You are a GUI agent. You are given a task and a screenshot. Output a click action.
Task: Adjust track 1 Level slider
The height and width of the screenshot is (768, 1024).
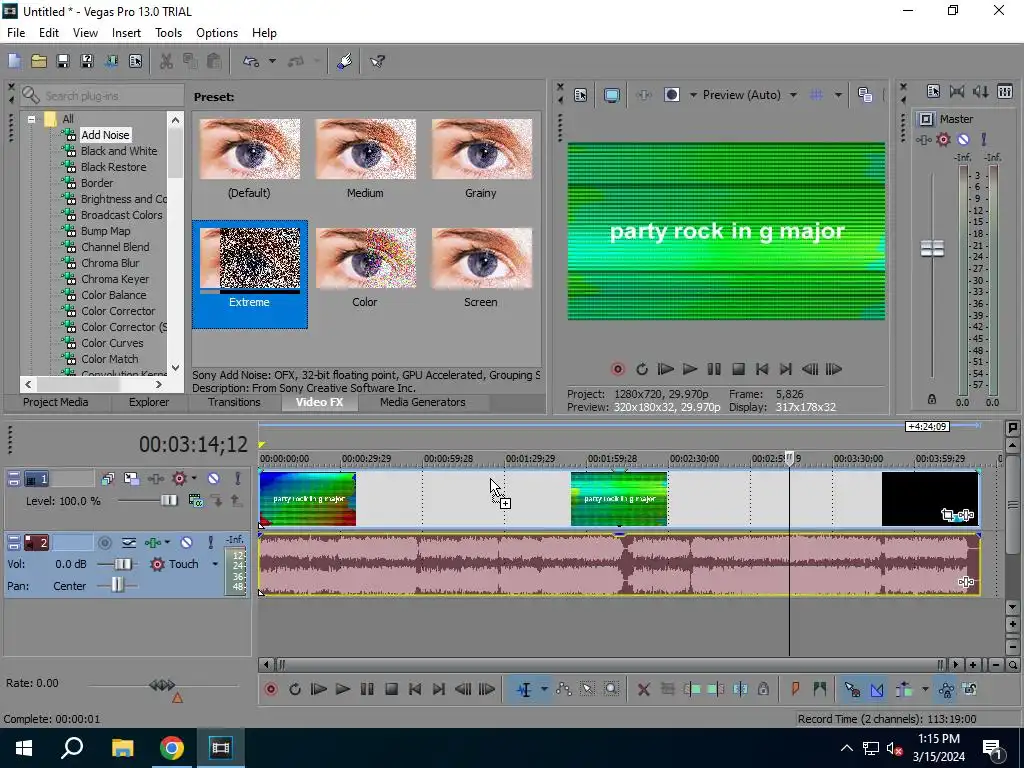point(168,501)
